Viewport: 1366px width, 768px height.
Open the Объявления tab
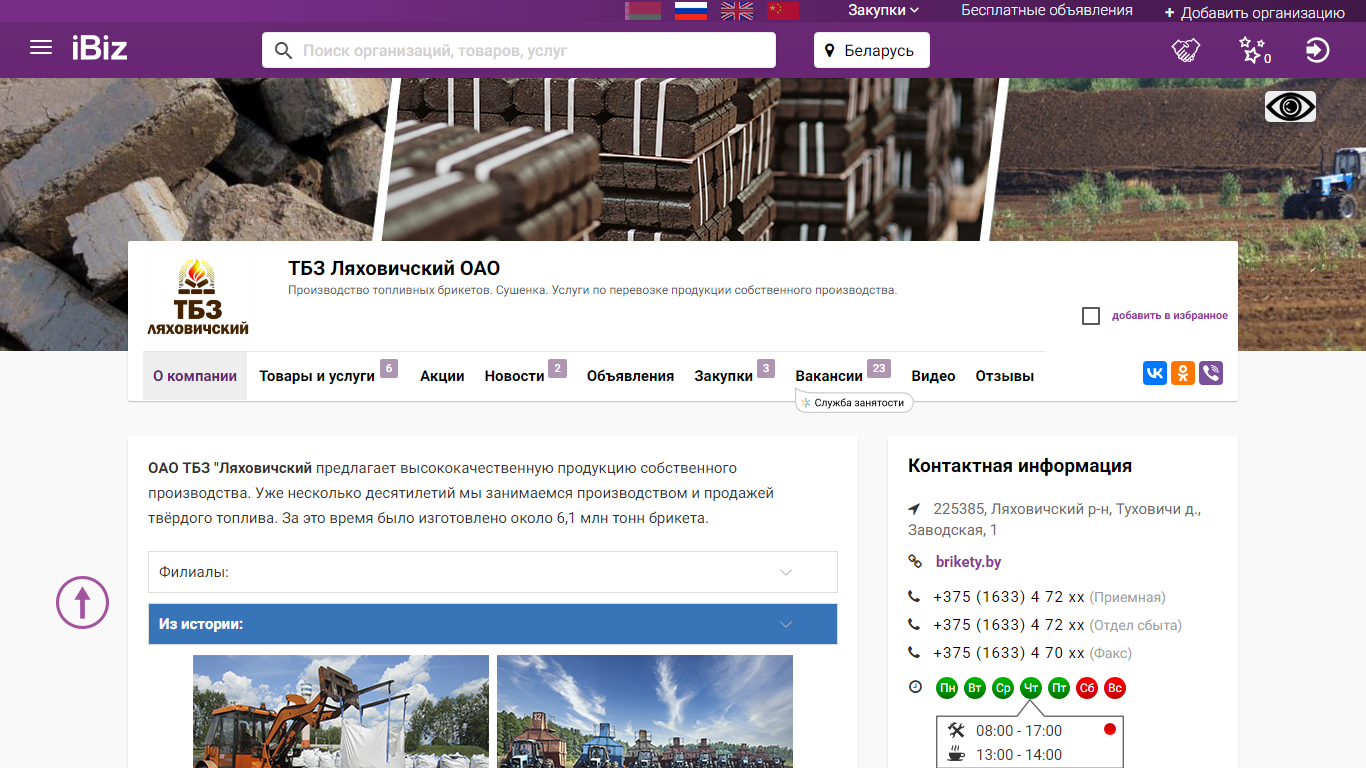coord(630,376)
